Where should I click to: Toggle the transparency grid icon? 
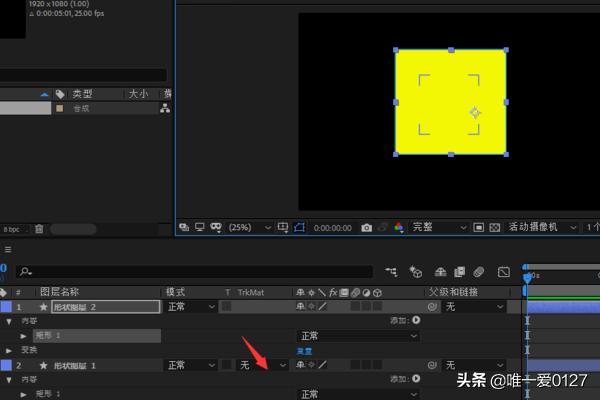point(494,228)
